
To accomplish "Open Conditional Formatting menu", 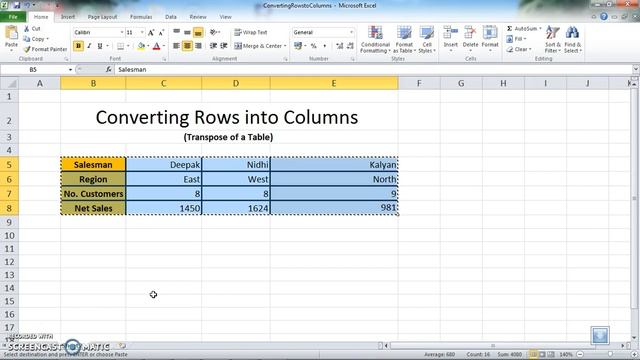I will click(x=375, y=39).
